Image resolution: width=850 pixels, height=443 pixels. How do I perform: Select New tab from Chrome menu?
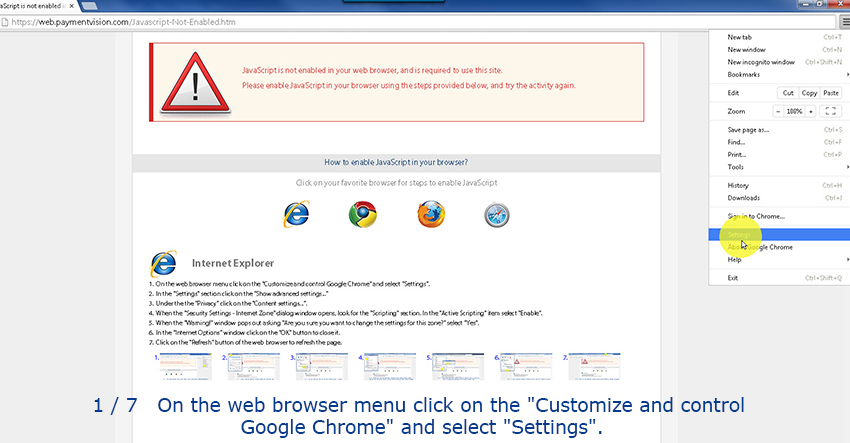(780, 37)
